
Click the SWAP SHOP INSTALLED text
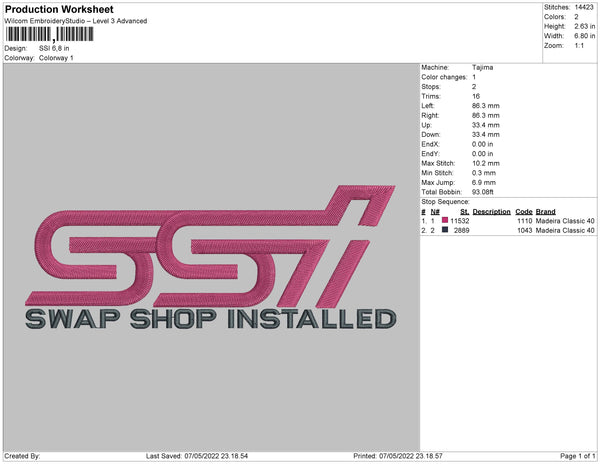[208, 319]
